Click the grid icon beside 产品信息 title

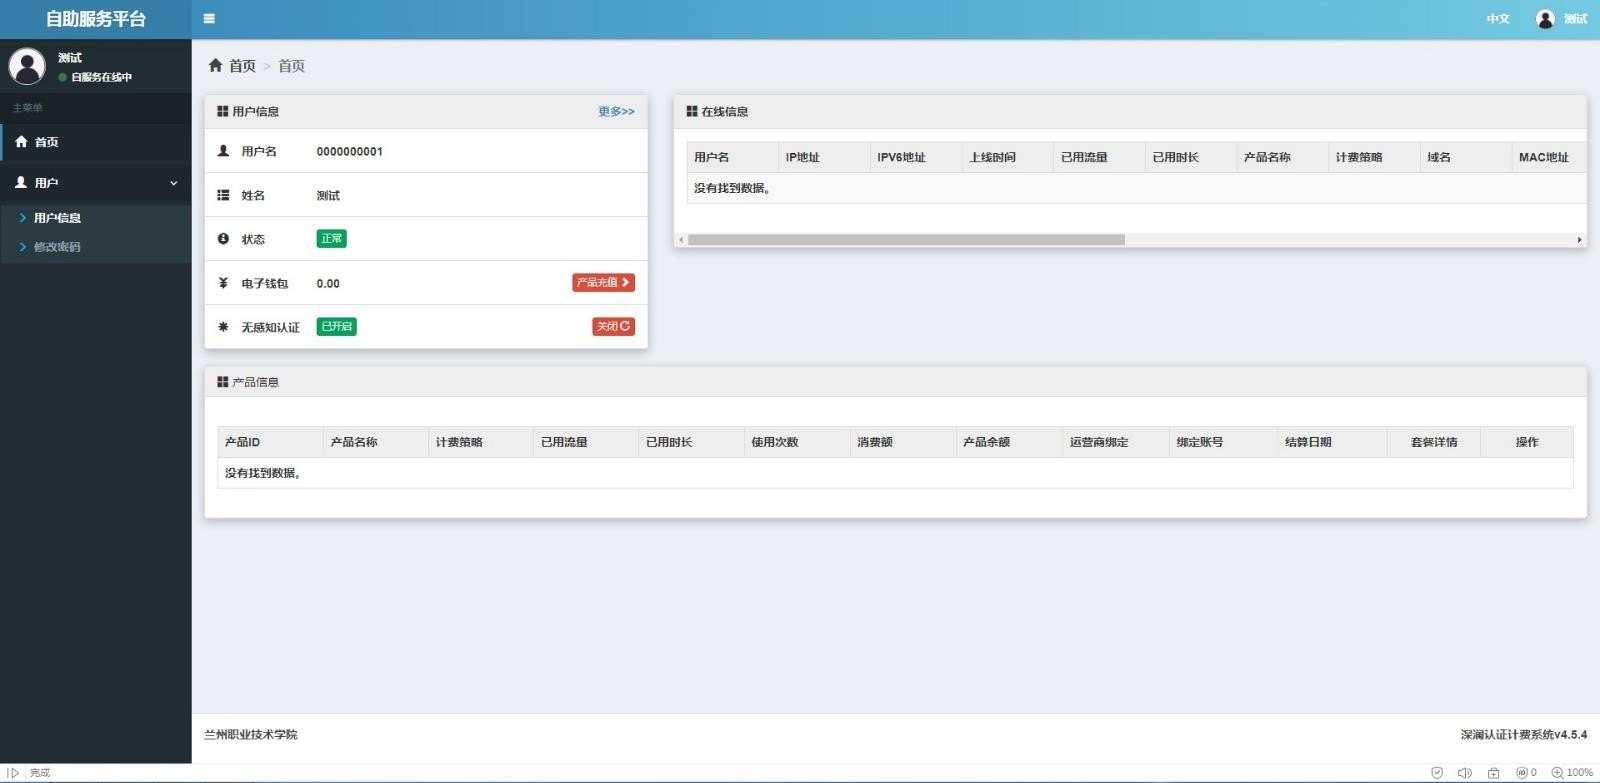pos(223,382)
